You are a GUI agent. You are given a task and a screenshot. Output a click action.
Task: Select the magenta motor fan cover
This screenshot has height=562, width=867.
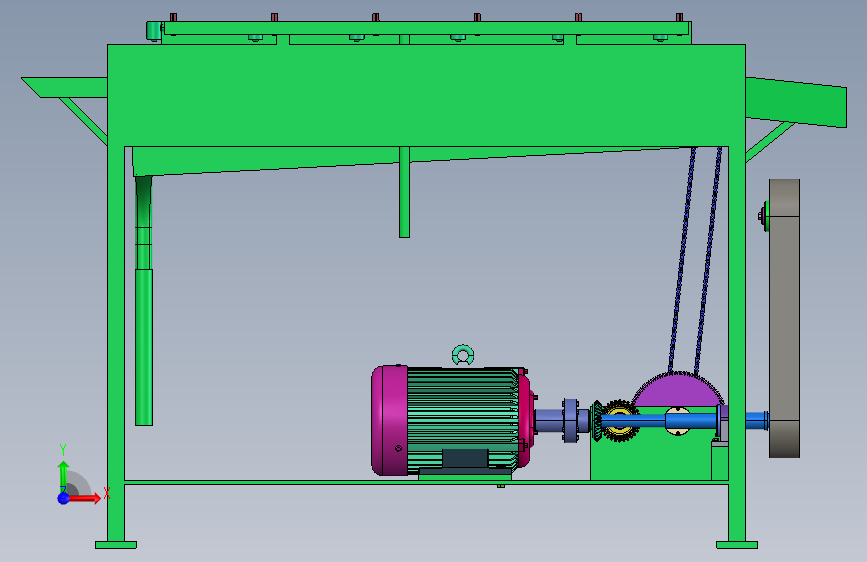click(x=389, y=420)
